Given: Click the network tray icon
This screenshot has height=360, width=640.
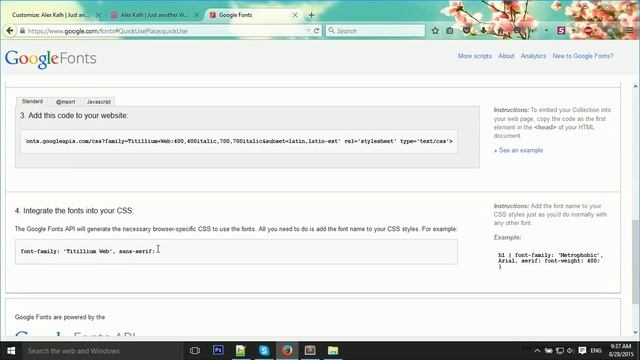Looking at the screenshot, I should point(560,351).
